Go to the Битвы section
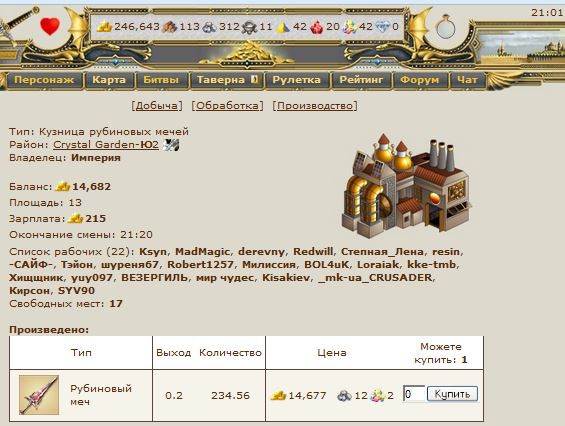Screen dimensions: 565x426 click(x=161, y=80)
